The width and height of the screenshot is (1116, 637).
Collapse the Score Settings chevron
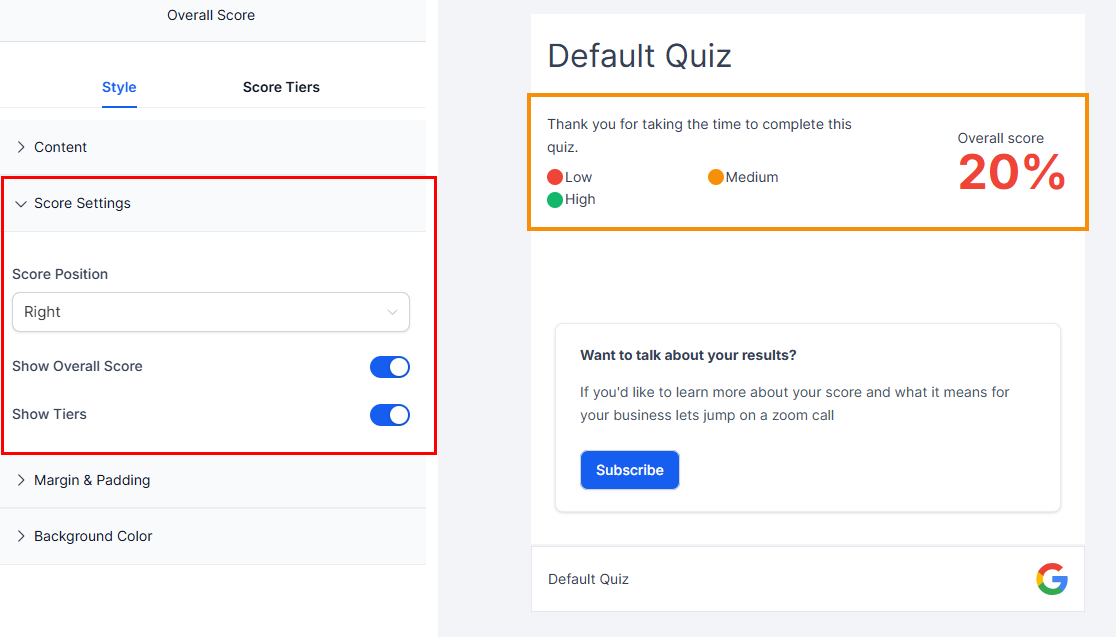pos(22,203)
